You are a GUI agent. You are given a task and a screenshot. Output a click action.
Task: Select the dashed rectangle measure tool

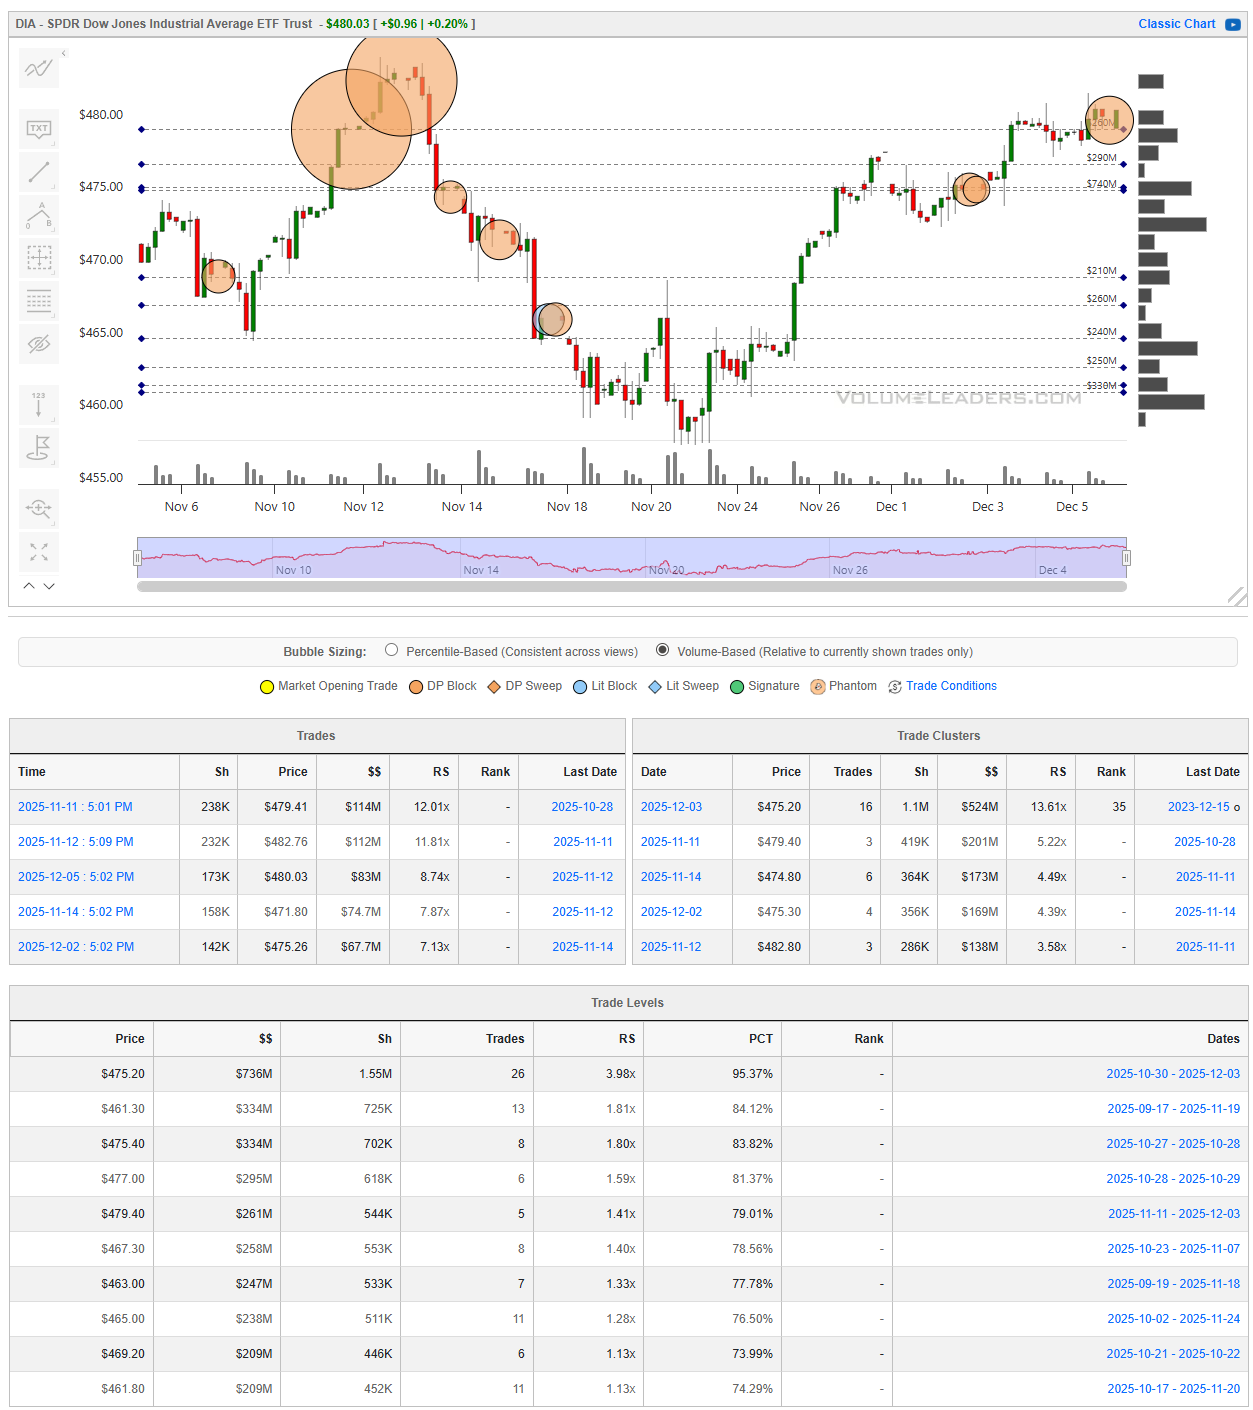(x=39, y=258)
